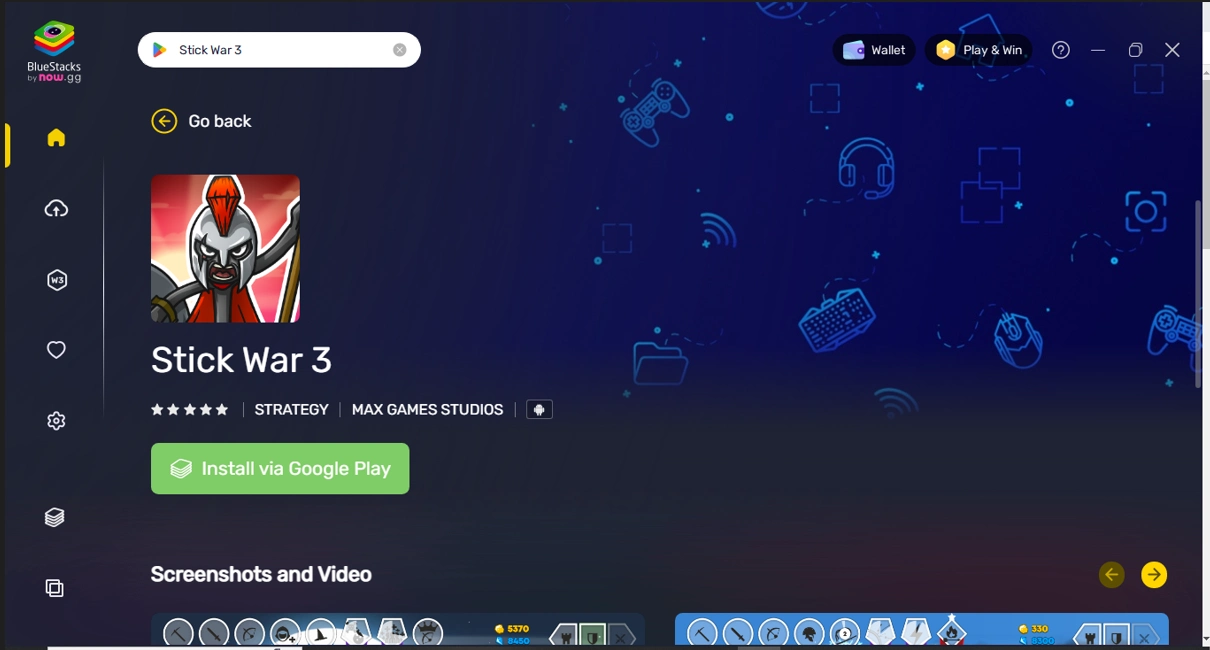Click the Stick War 3 app icon image
Viewport: 1210px width, 650px height.
[x=225, y=249]
